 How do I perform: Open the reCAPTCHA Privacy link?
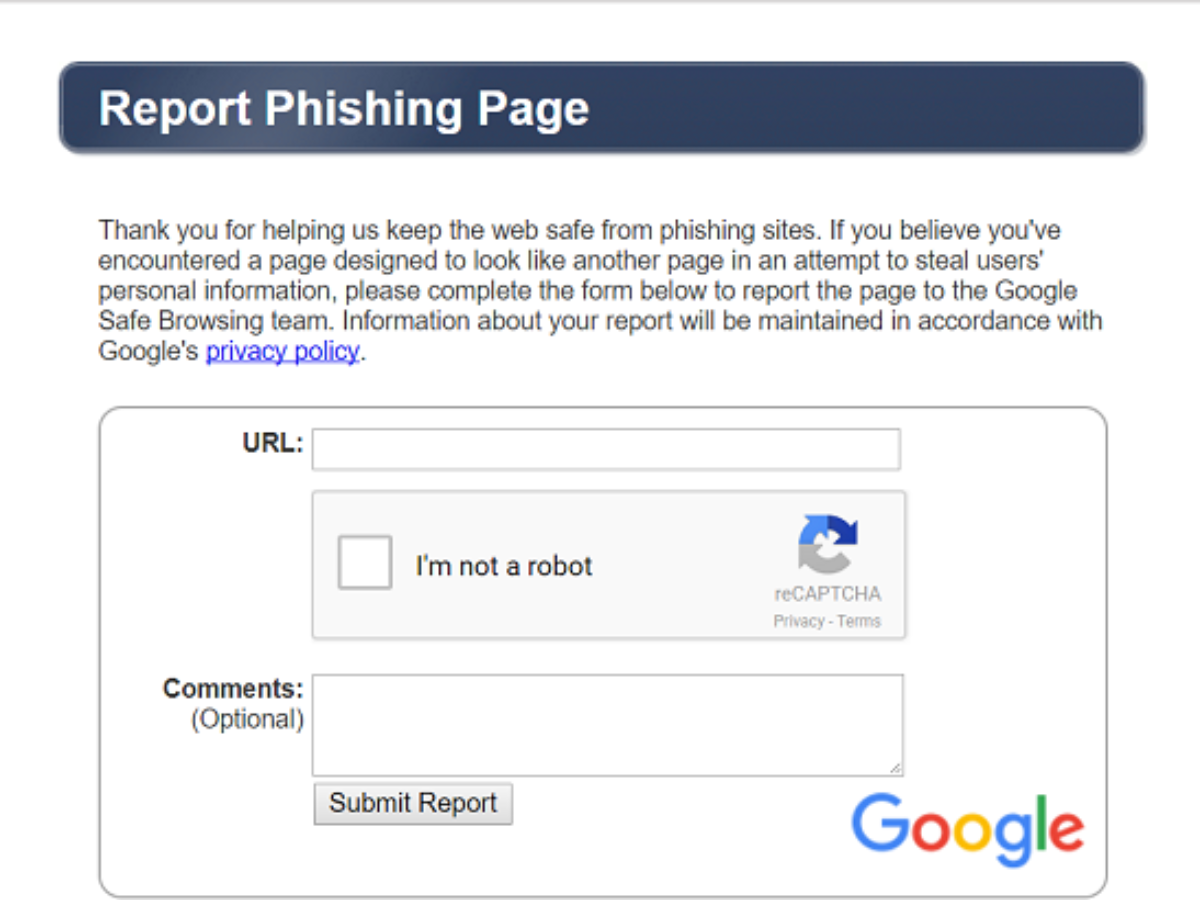798,621
